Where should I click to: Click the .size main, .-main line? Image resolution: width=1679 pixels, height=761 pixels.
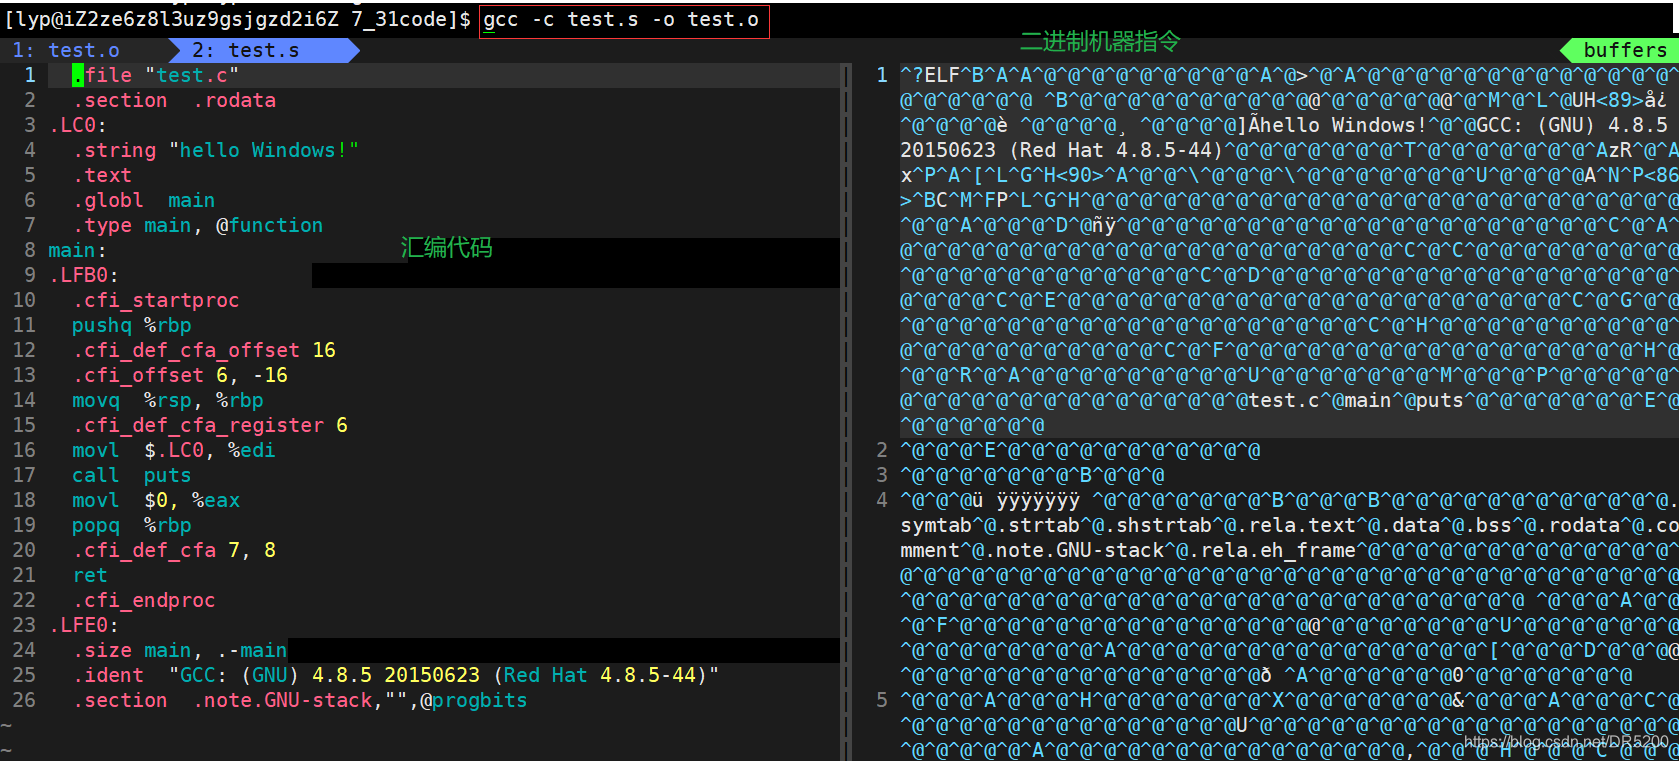click(179, 650)
